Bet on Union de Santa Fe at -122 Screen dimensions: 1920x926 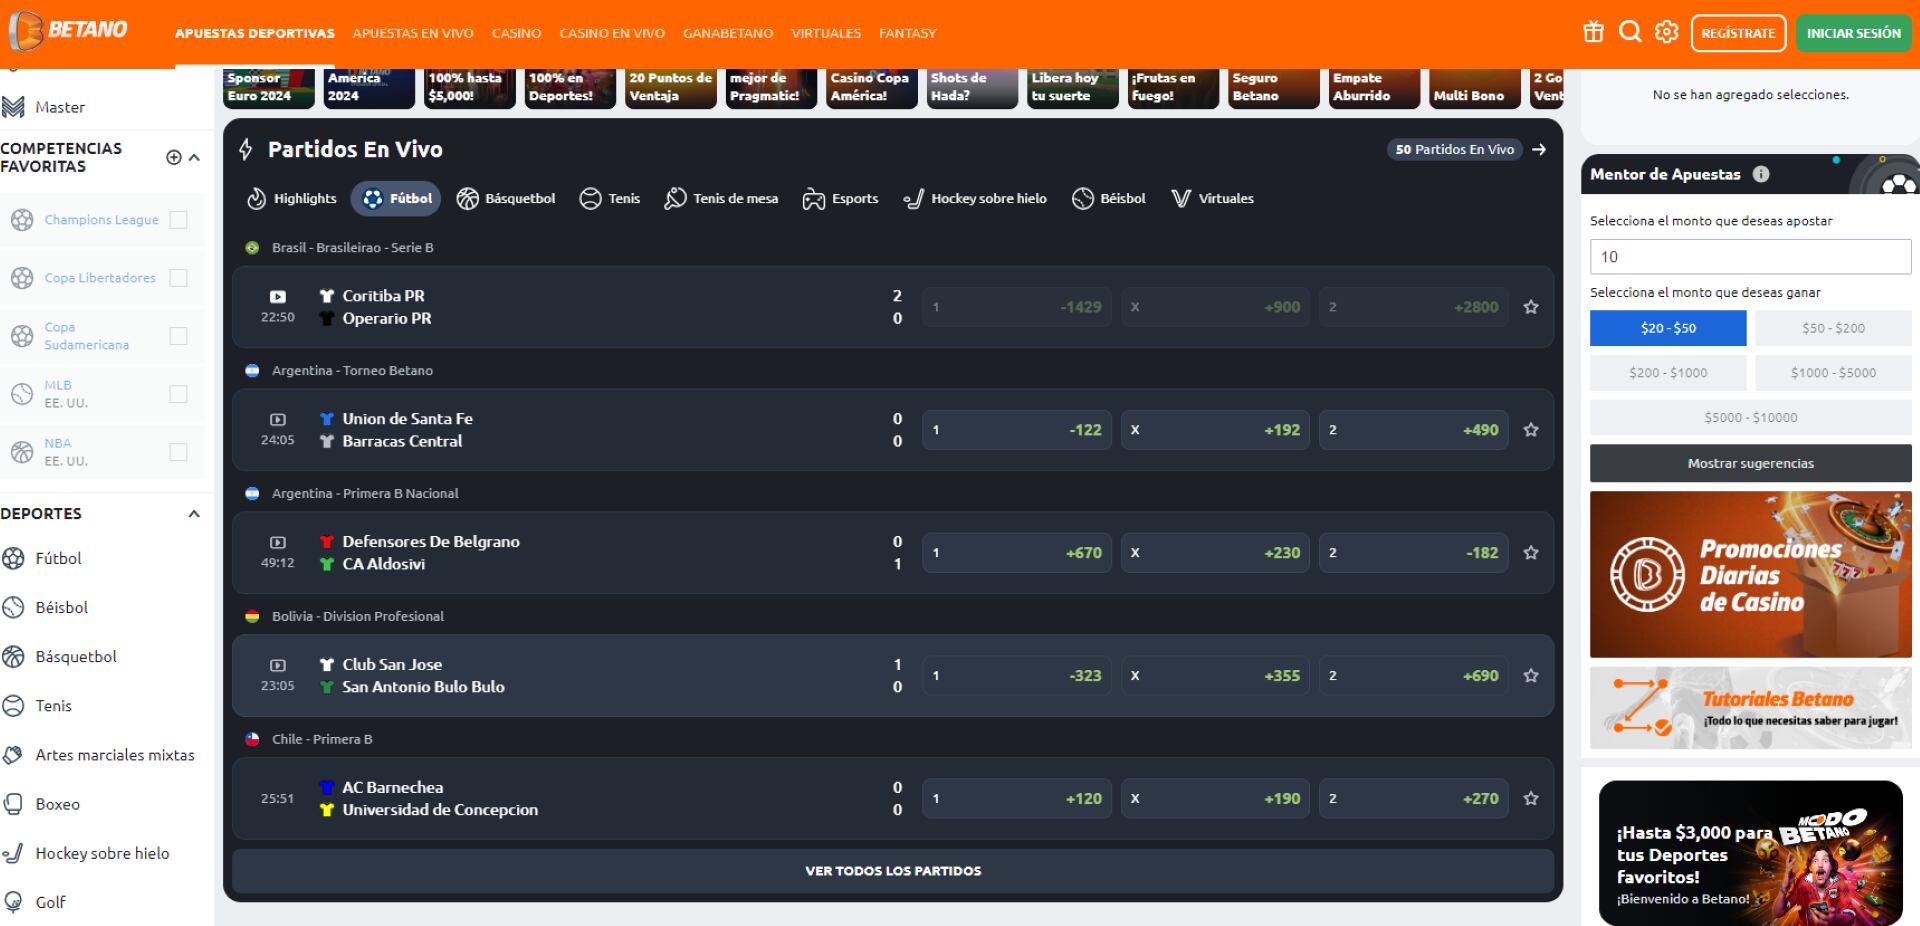coord(1017,430)
